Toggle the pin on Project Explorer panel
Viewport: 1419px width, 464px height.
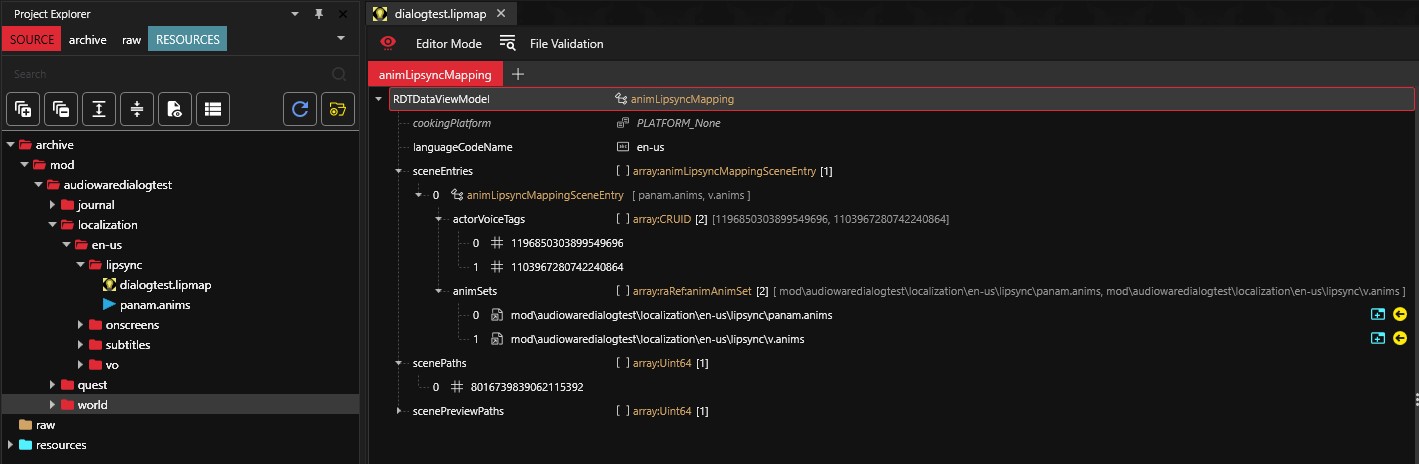coord(319,14)
